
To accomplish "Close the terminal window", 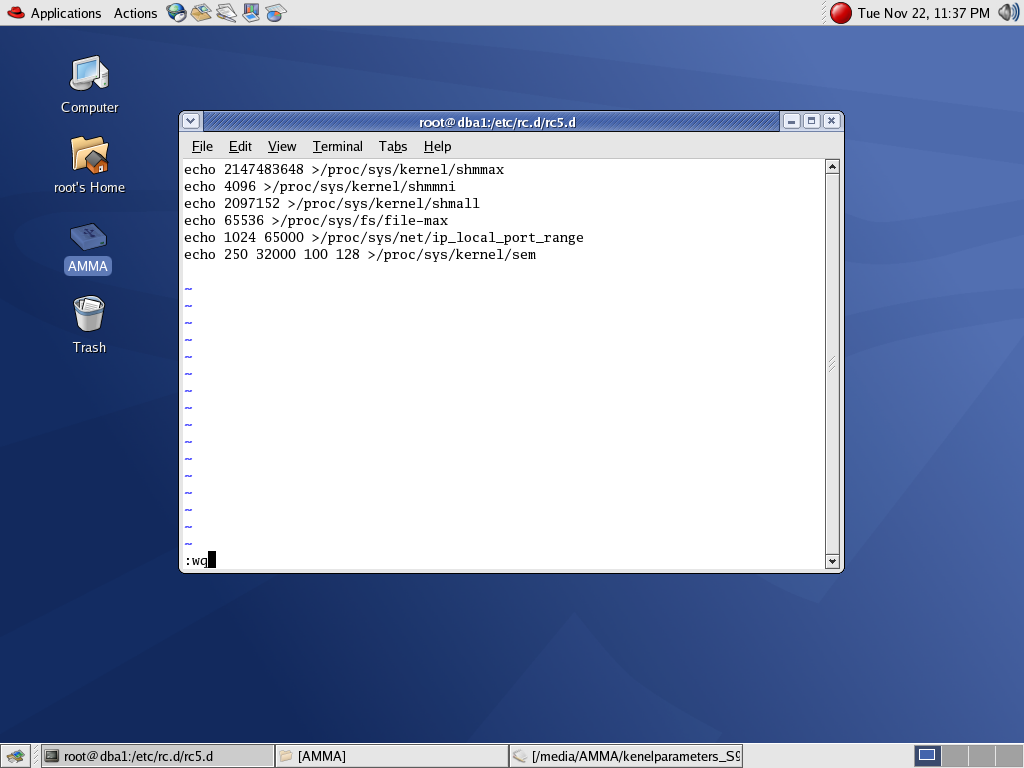I will click(x=831, y=121).
